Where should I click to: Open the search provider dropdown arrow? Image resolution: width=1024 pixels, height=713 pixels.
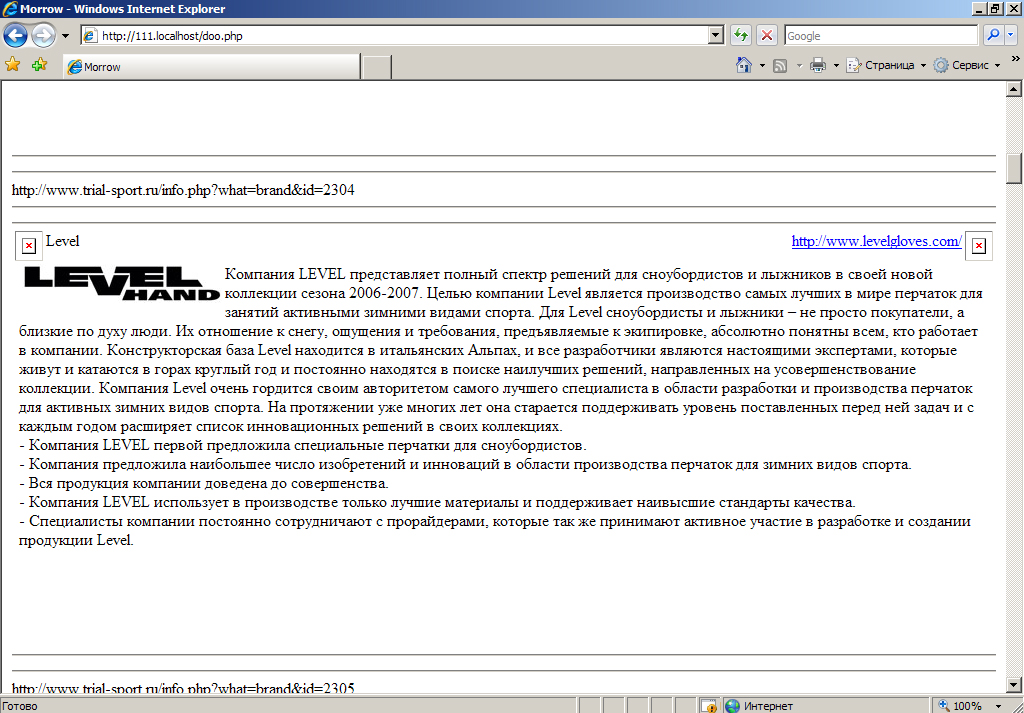coord(1010,35)
